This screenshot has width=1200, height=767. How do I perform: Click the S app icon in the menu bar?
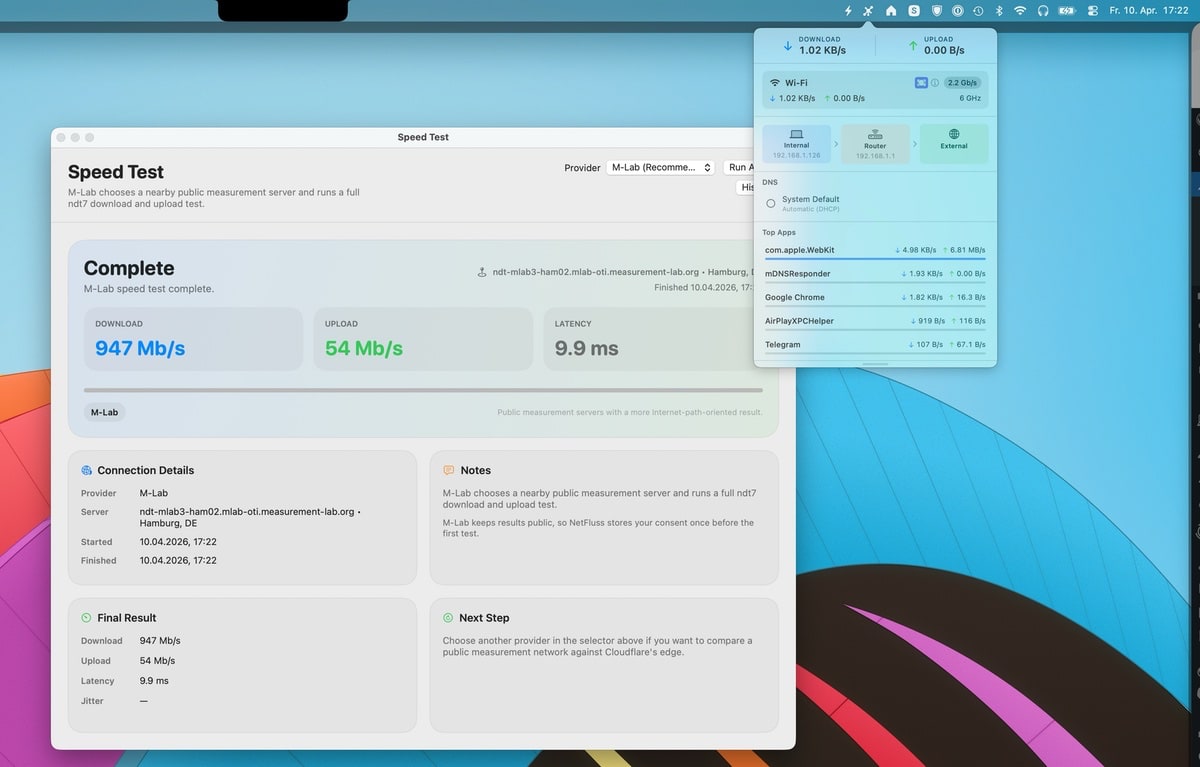coord(914,10)
